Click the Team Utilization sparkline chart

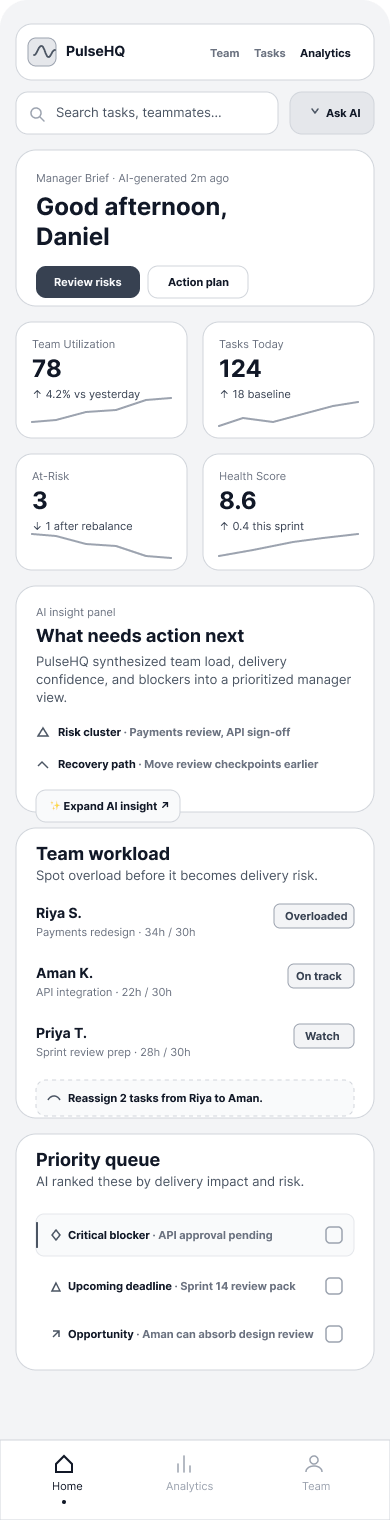pos(101,410)
